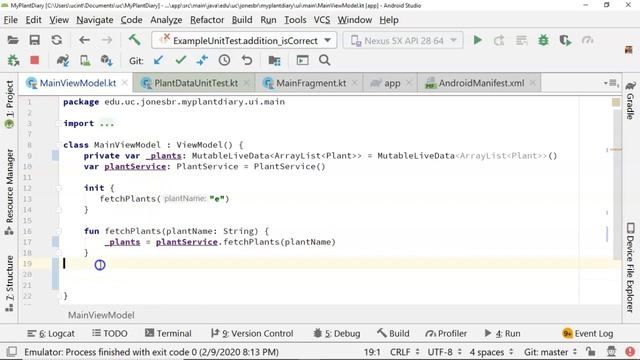Viewport: 640px width, 360px height.
Task: Open the Terminal tool window
Action: [168, 333]
